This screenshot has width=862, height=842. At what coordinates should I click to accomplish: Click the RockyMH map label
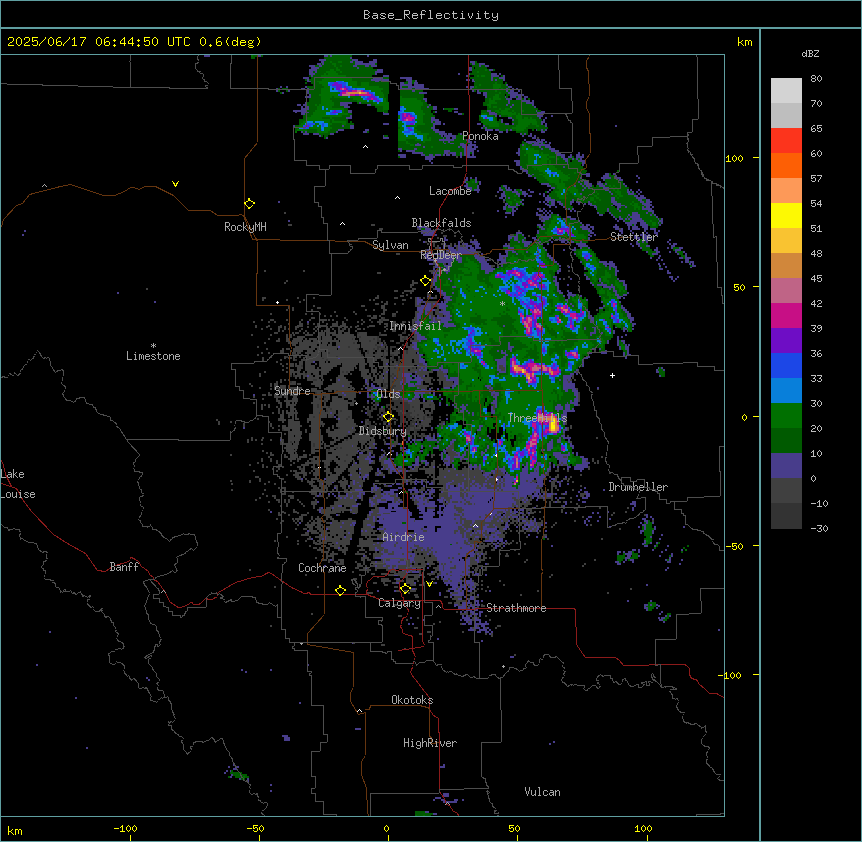tap(245, 227)
